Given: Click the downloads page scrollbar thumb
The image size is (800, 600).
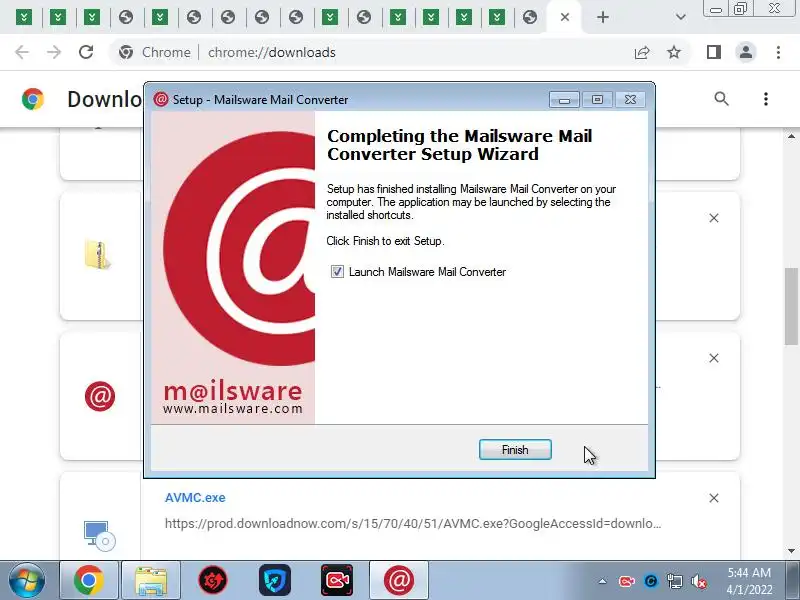Looking at the screenshot, I should pos(791,306).
